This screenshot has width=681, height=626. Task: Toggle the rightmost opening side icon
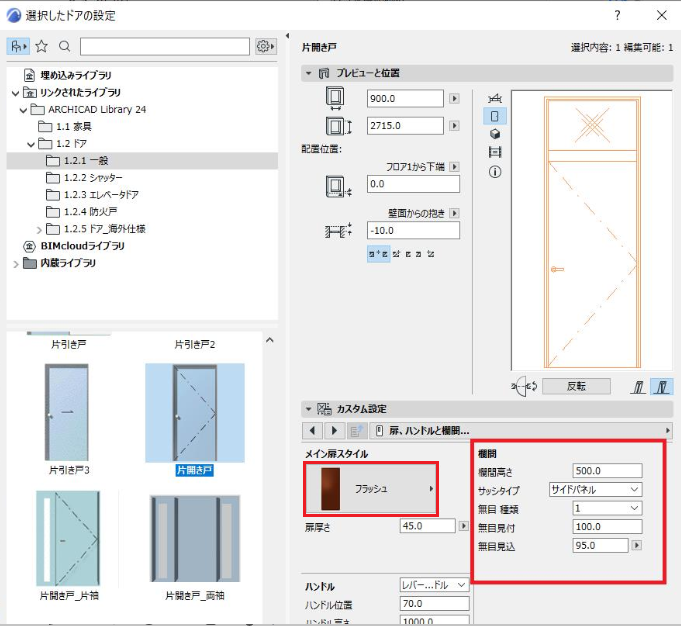pos(661,386)
